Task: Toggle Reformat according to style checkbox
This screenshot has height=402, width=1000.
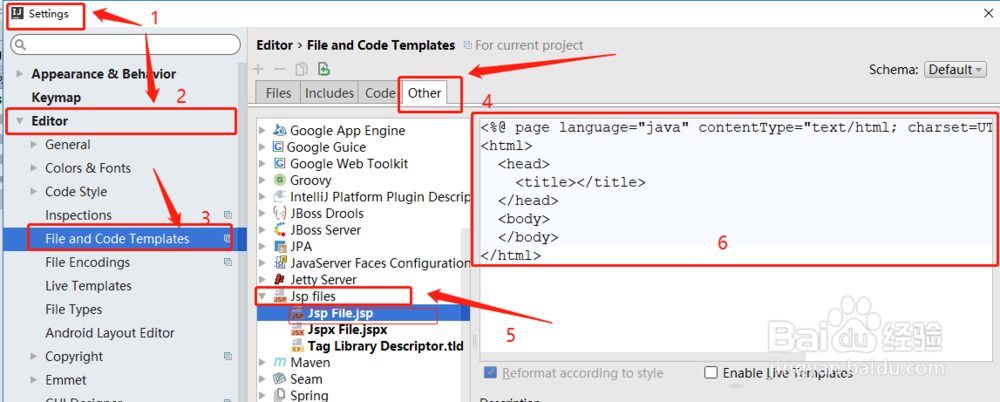Action: click(x=490, y=373)
